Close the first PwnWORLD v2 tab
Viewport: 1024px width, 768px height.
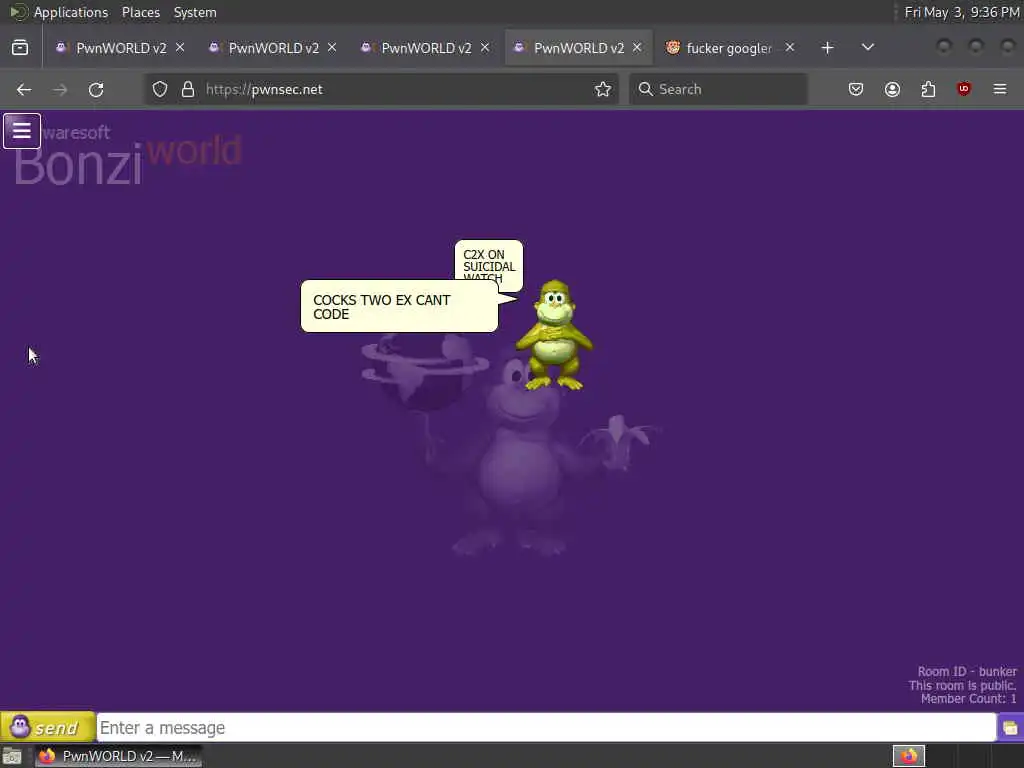pyautogui.click(x=180, y=48)
